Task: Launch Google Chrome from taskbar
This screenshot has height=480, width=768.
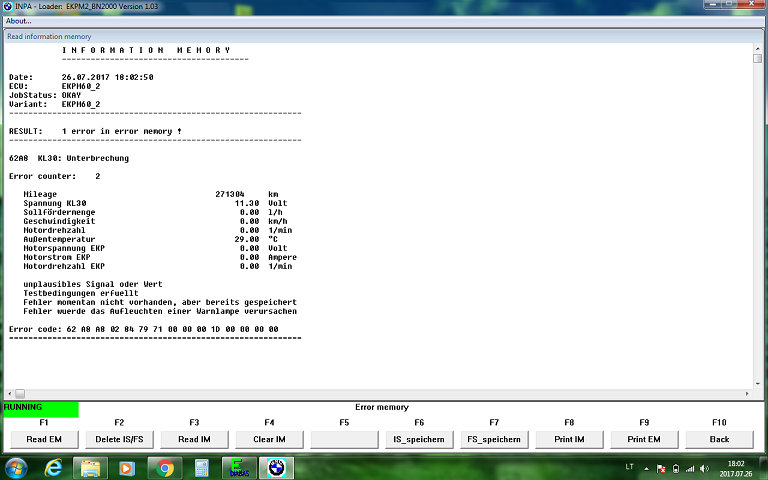Action: (x=164, y=467)
